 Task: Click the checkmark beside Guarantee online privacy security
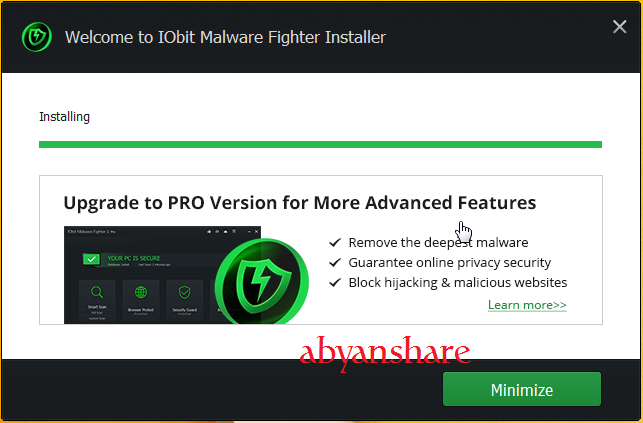click(x=335, y=262)
